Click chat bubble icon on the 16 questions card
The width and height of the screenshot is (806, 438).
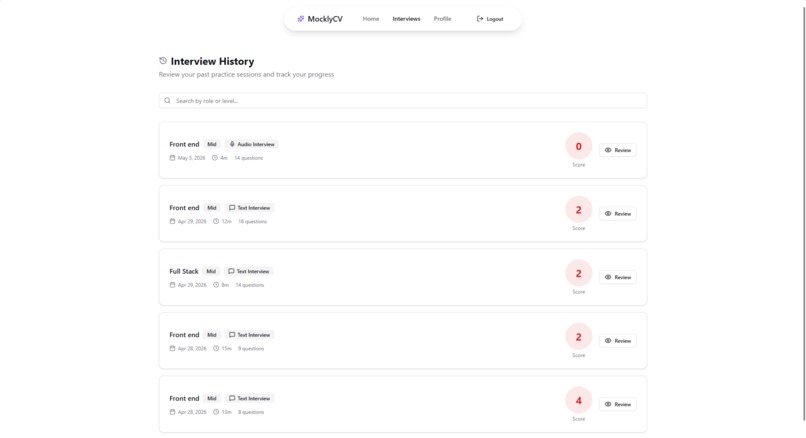click(x=232, y=208)
